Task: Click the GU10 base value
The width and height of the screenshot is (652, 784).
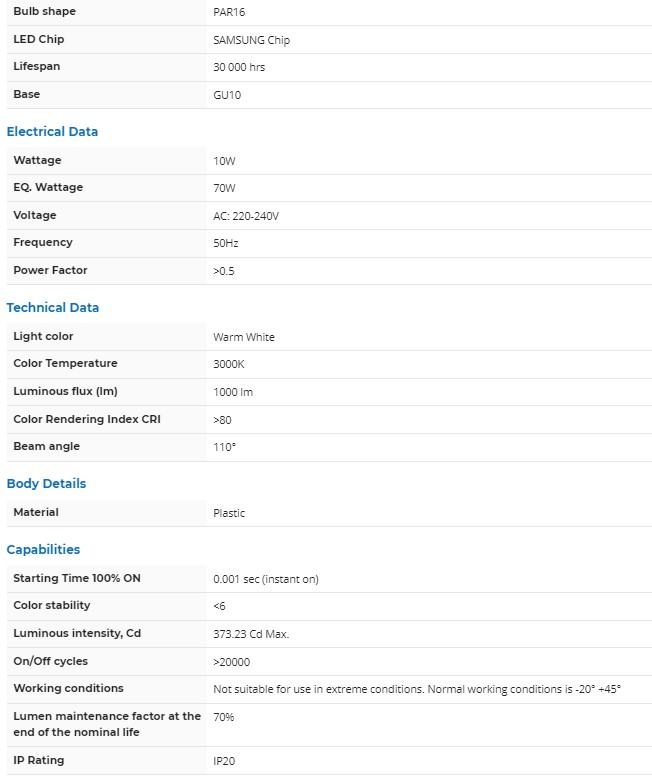Action: pyautogui.click(x=227, y=95)
